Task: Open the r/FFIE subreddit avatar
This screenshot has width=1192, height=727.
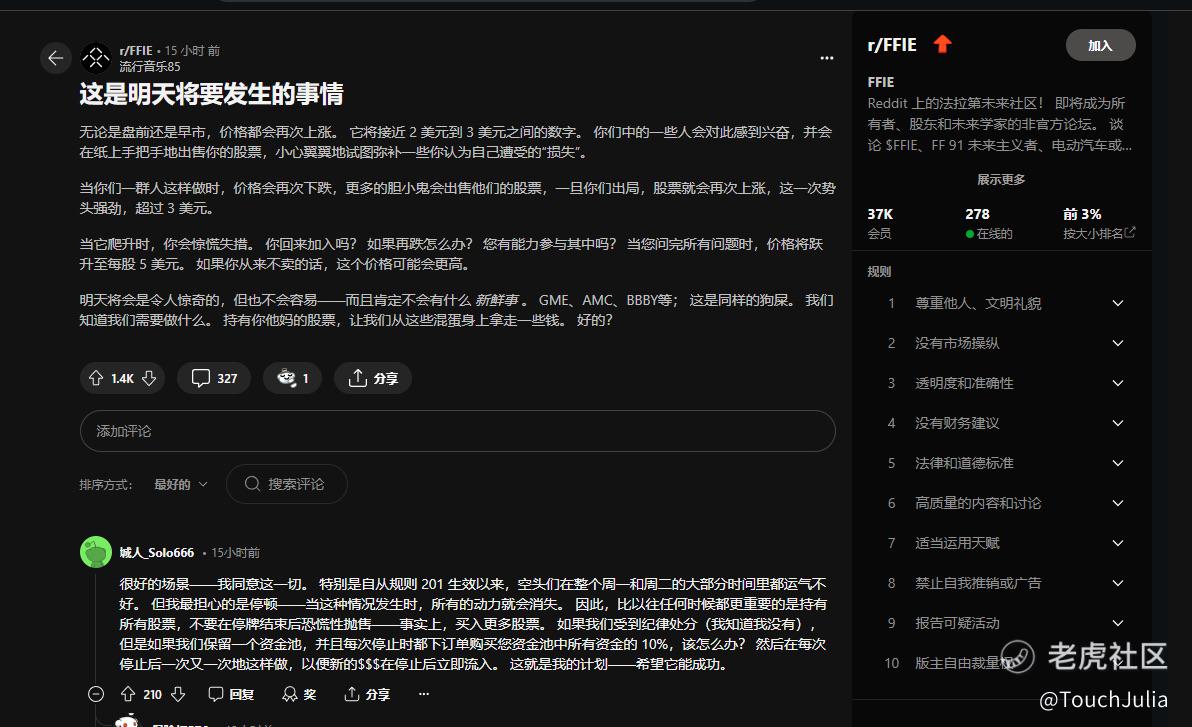Action: [96, 58]
